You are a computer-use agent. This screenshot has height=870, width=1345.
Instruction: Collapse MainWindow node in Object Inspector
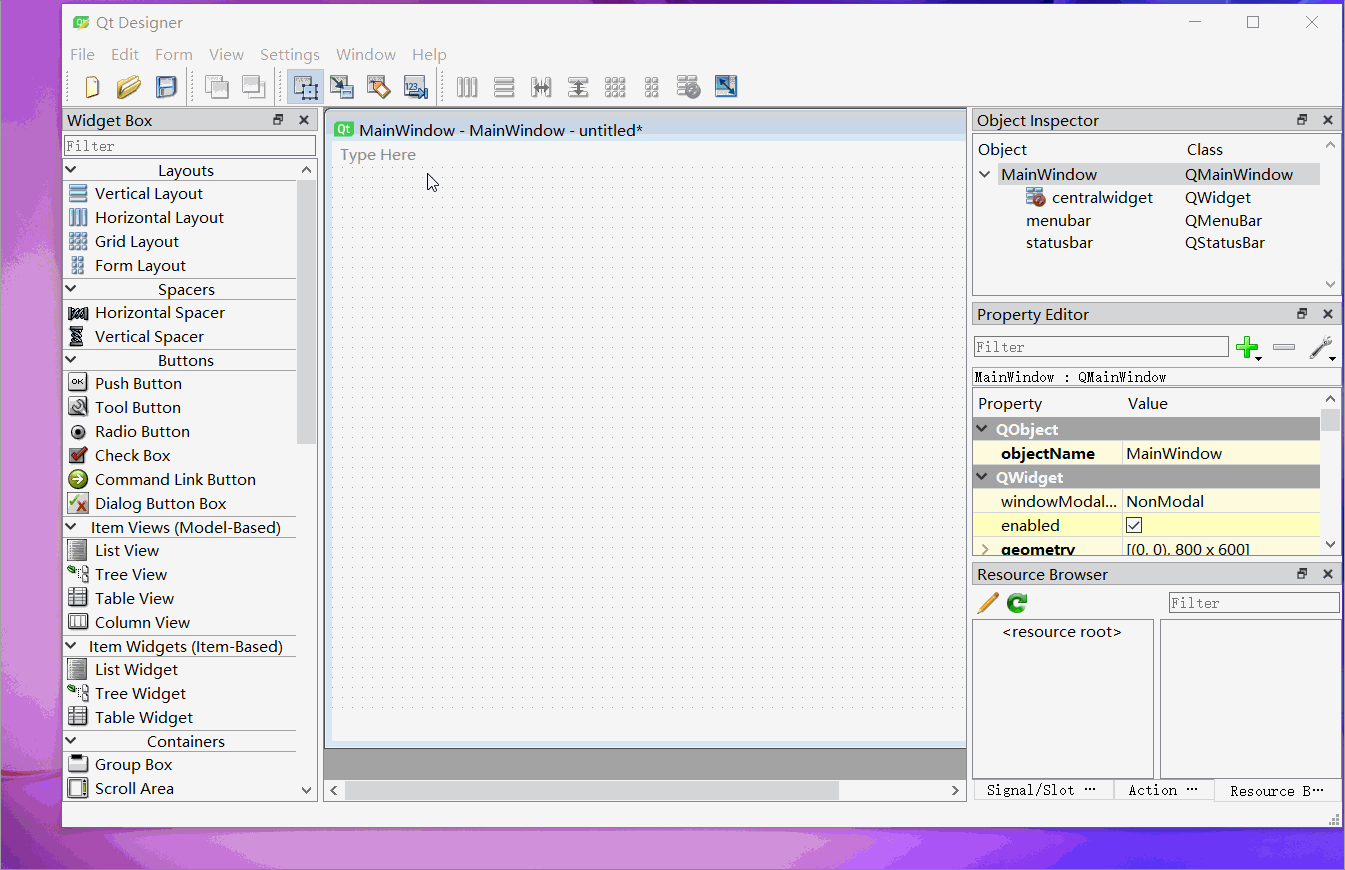[985, 174]
